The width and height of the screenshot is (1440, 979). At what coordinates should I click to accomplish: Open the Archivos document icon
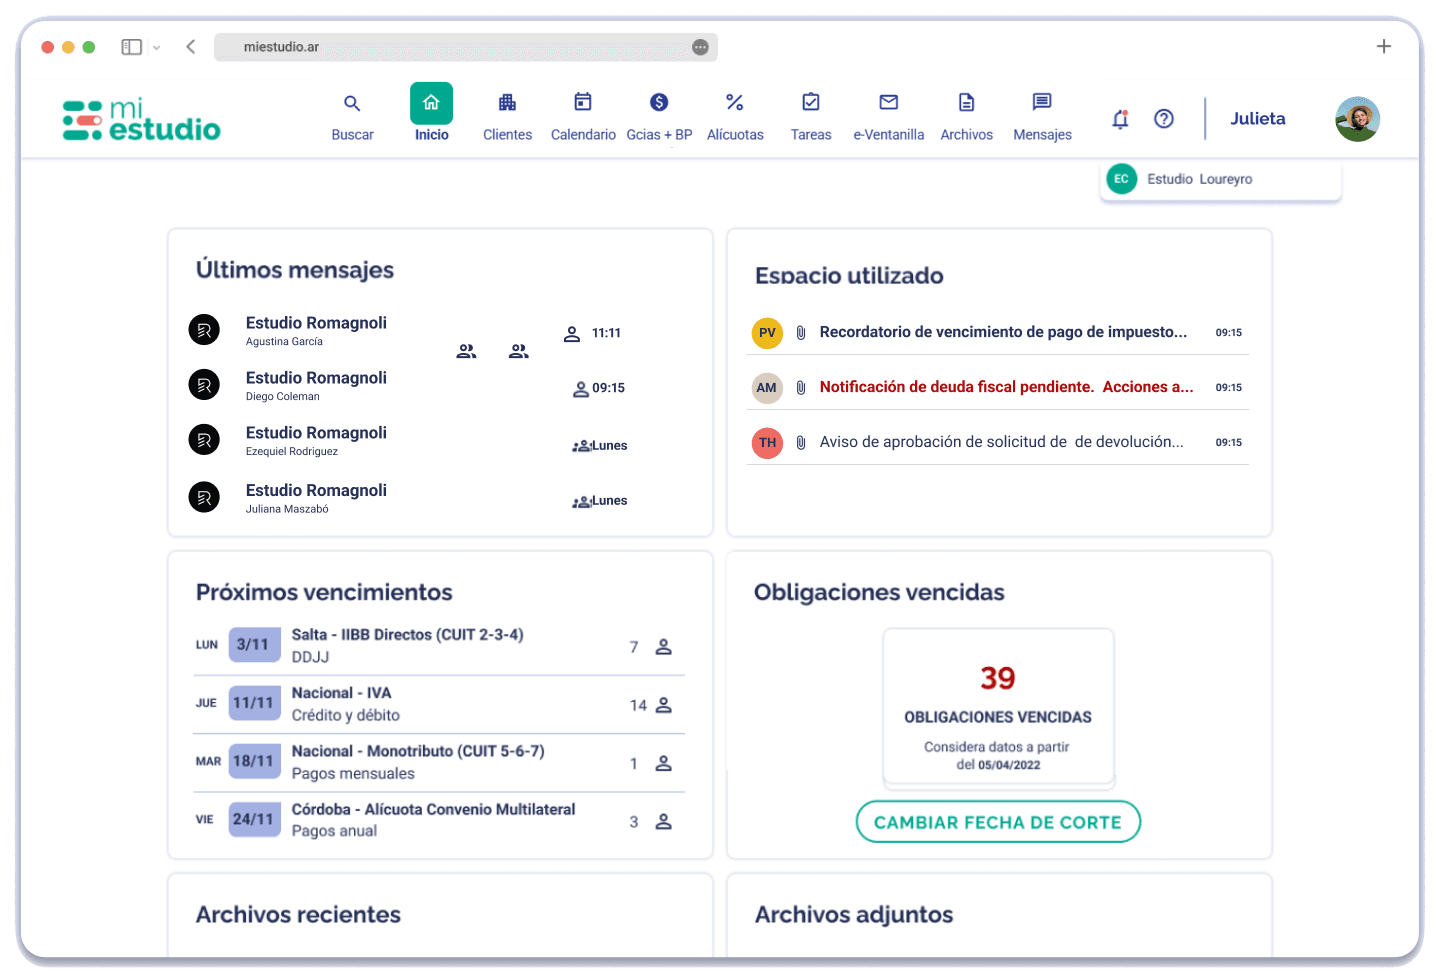[x=966, y=102]
